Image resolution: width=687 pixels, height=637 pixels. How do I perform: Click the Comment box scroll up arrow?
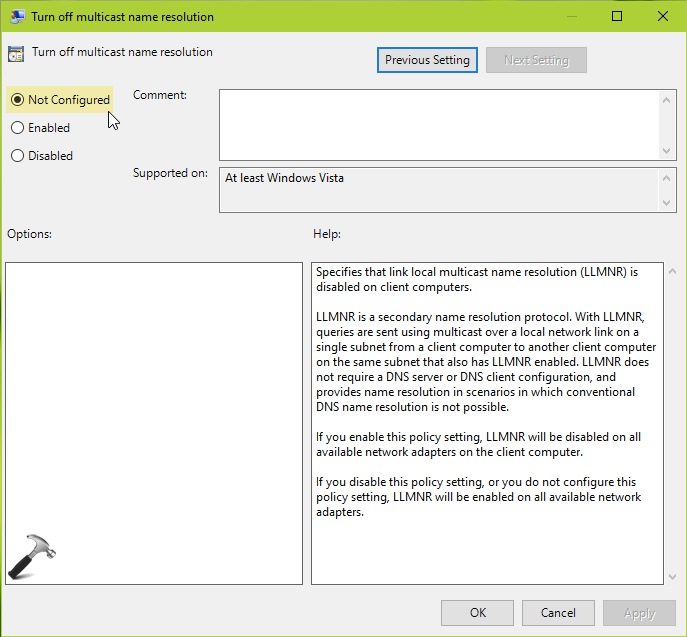click(666, 100)
